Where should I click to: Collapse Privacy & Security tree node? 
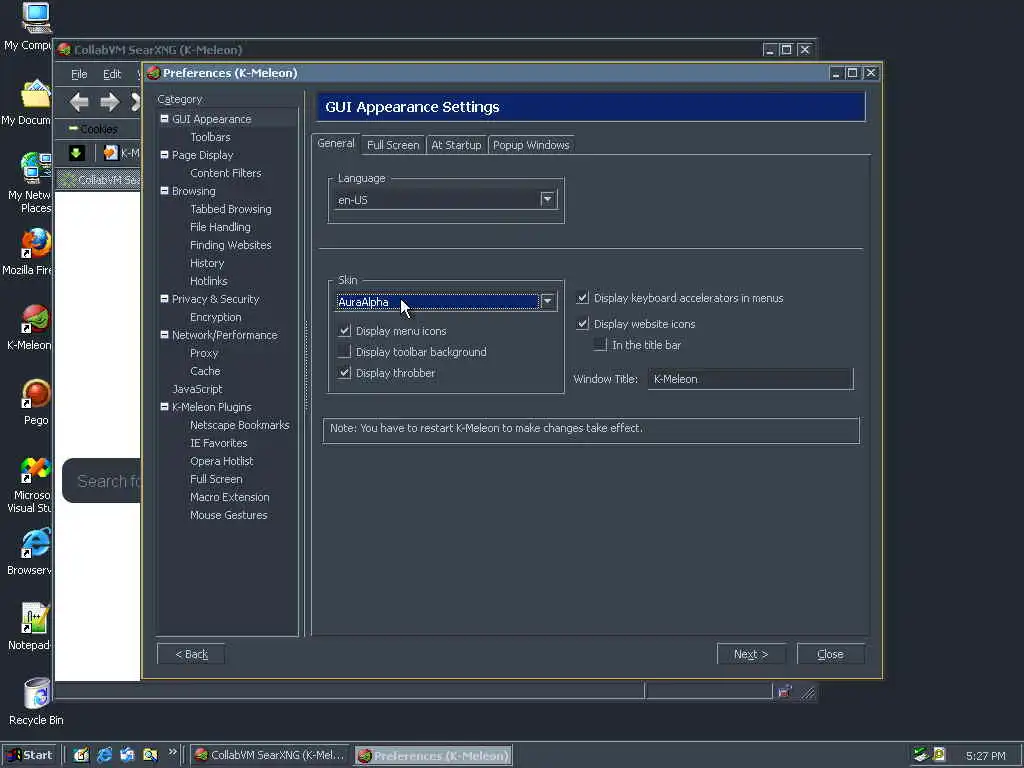click(165, 298)
